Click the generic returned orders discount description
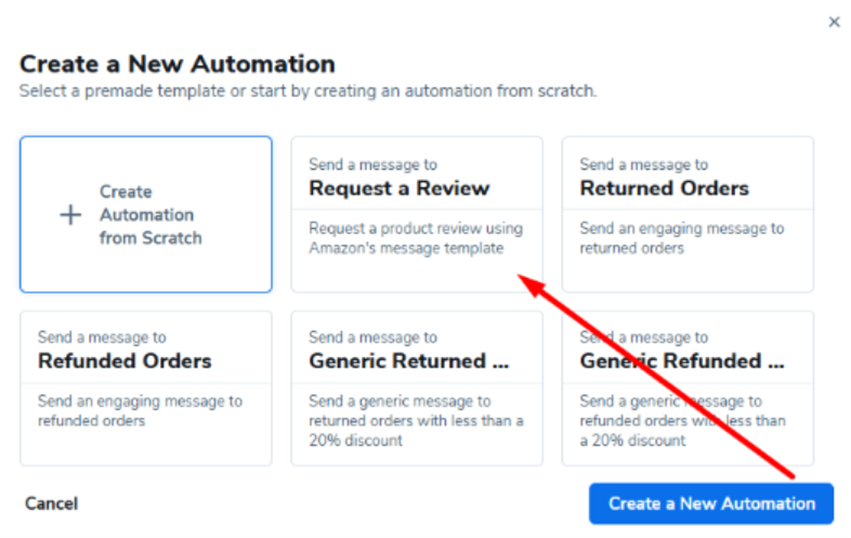Image resolution: width=851 pixels, height=538 pixels. (x=416, y=421)
